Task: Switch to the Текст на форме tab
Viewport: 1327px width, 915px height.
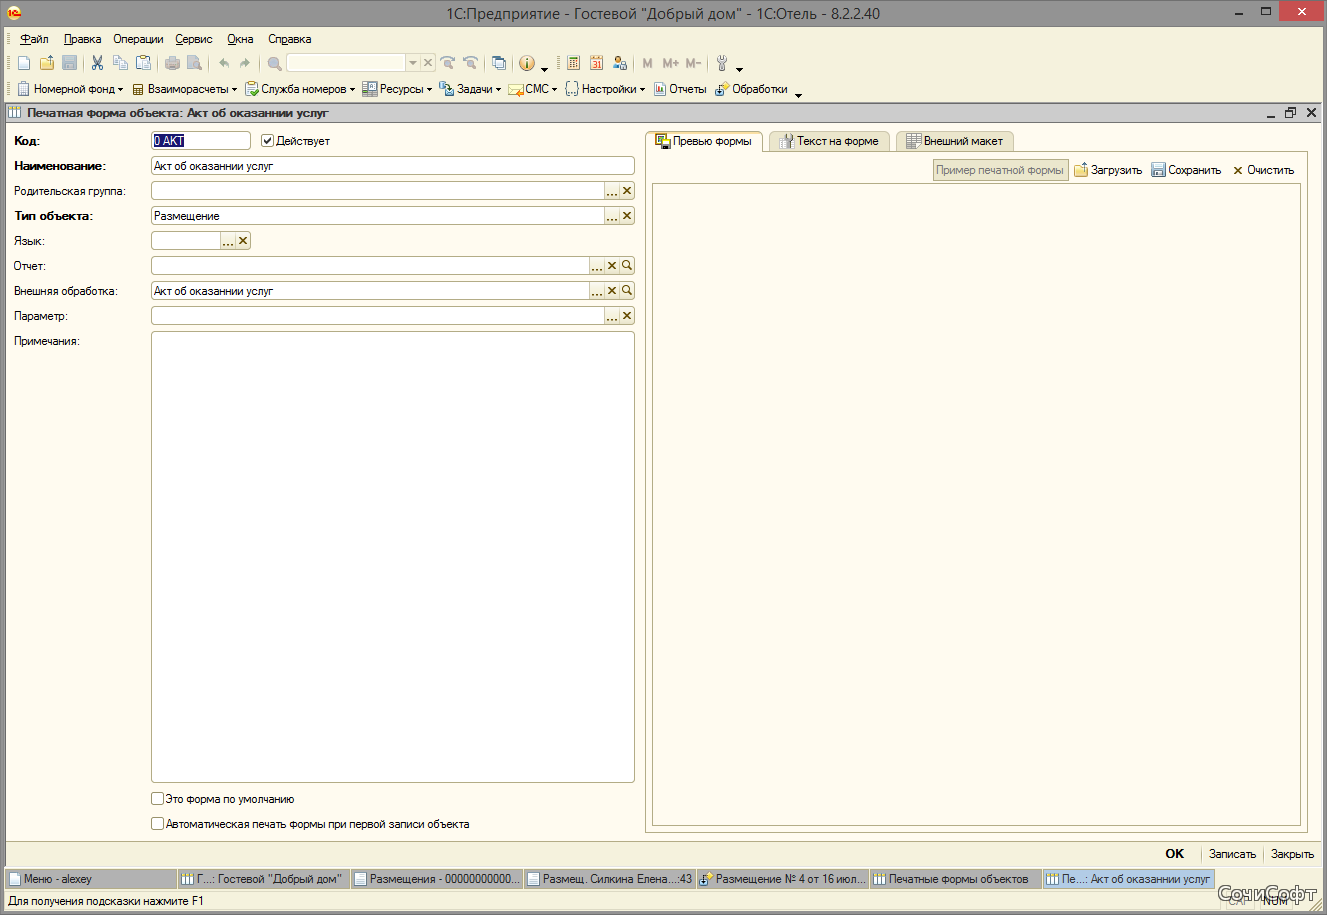Action: coord(829,141)
